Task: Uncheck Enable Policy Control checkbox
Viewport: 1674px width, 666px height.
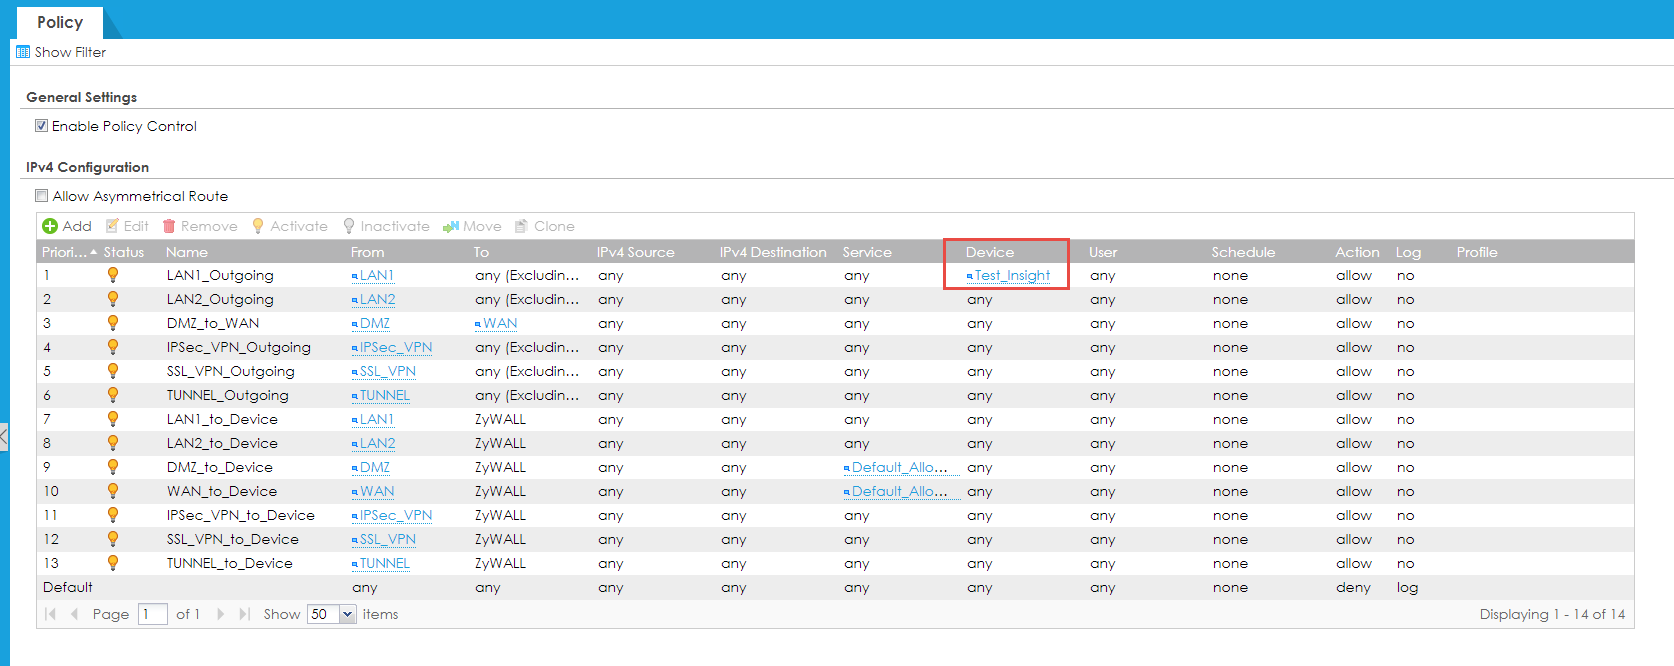Action: coord(42,126)
